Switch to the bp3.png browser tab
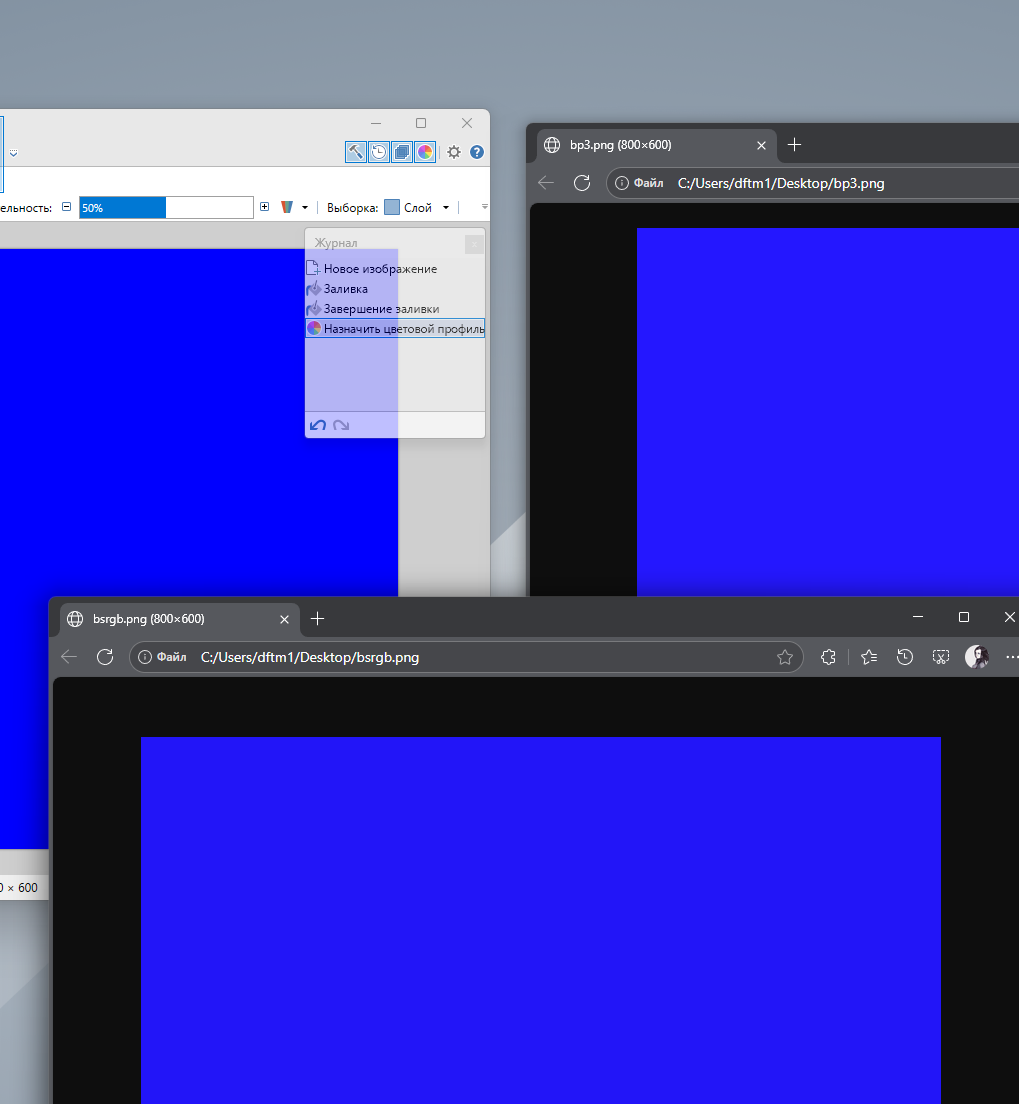Viewport: 1019px width, 1104px height. point(656,145)
